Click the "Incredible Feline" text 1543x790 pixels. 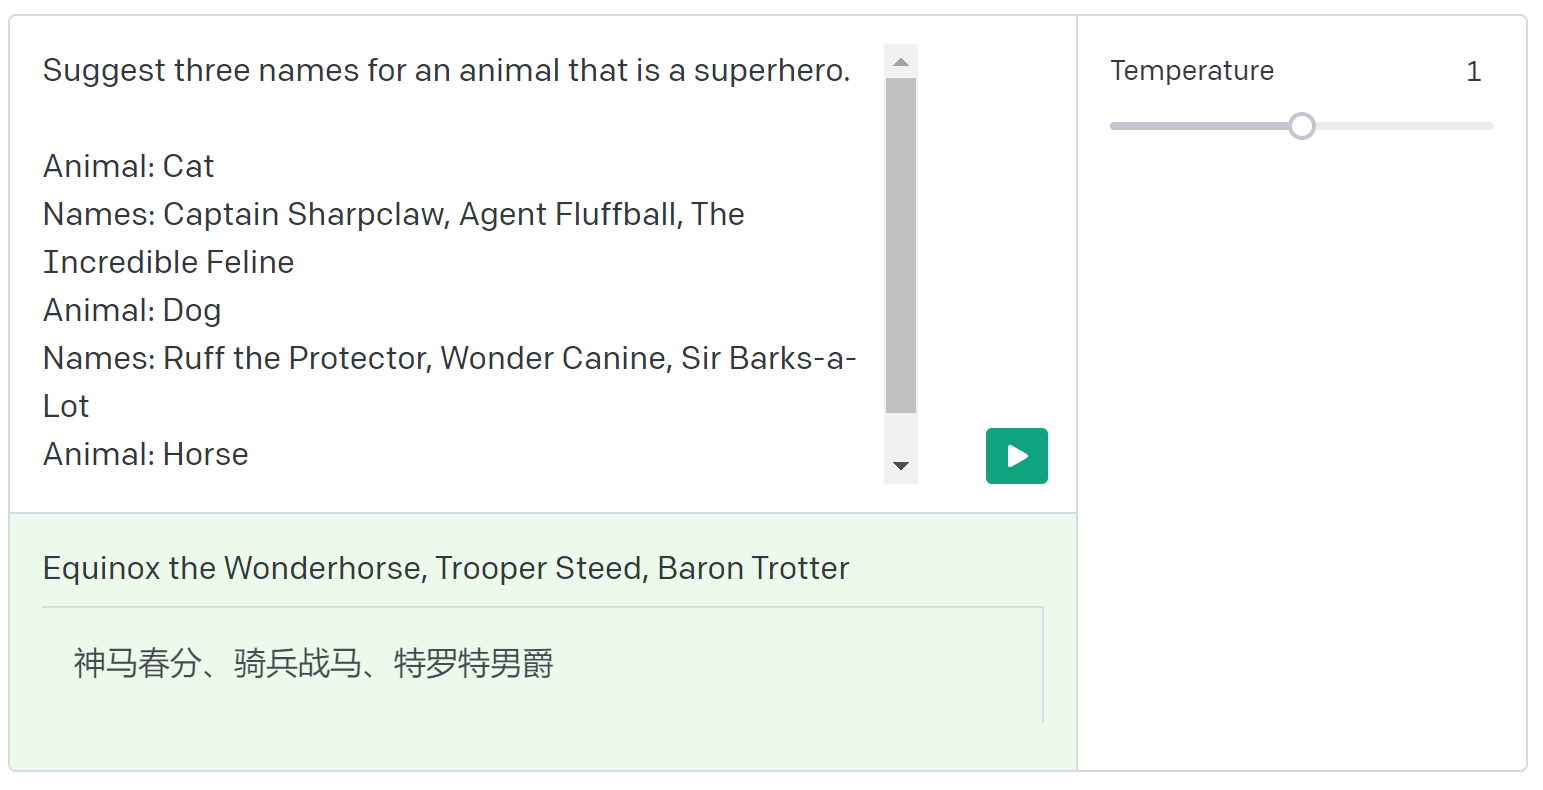click(x=169, y=262)
